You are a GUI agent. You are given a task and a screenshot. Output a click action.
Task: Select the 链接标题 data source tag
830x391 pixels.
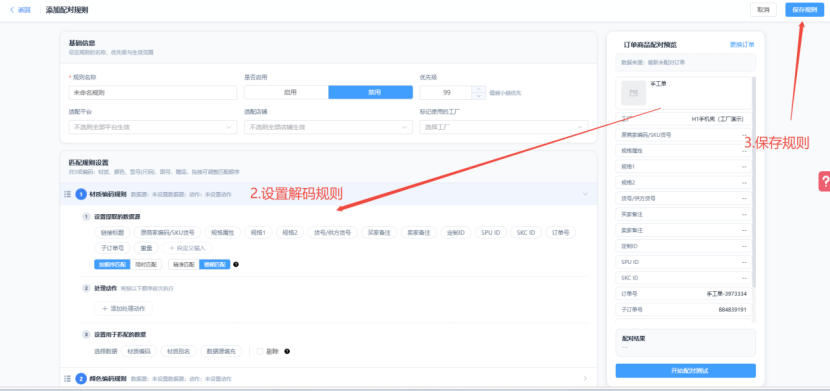click(112, 232)
